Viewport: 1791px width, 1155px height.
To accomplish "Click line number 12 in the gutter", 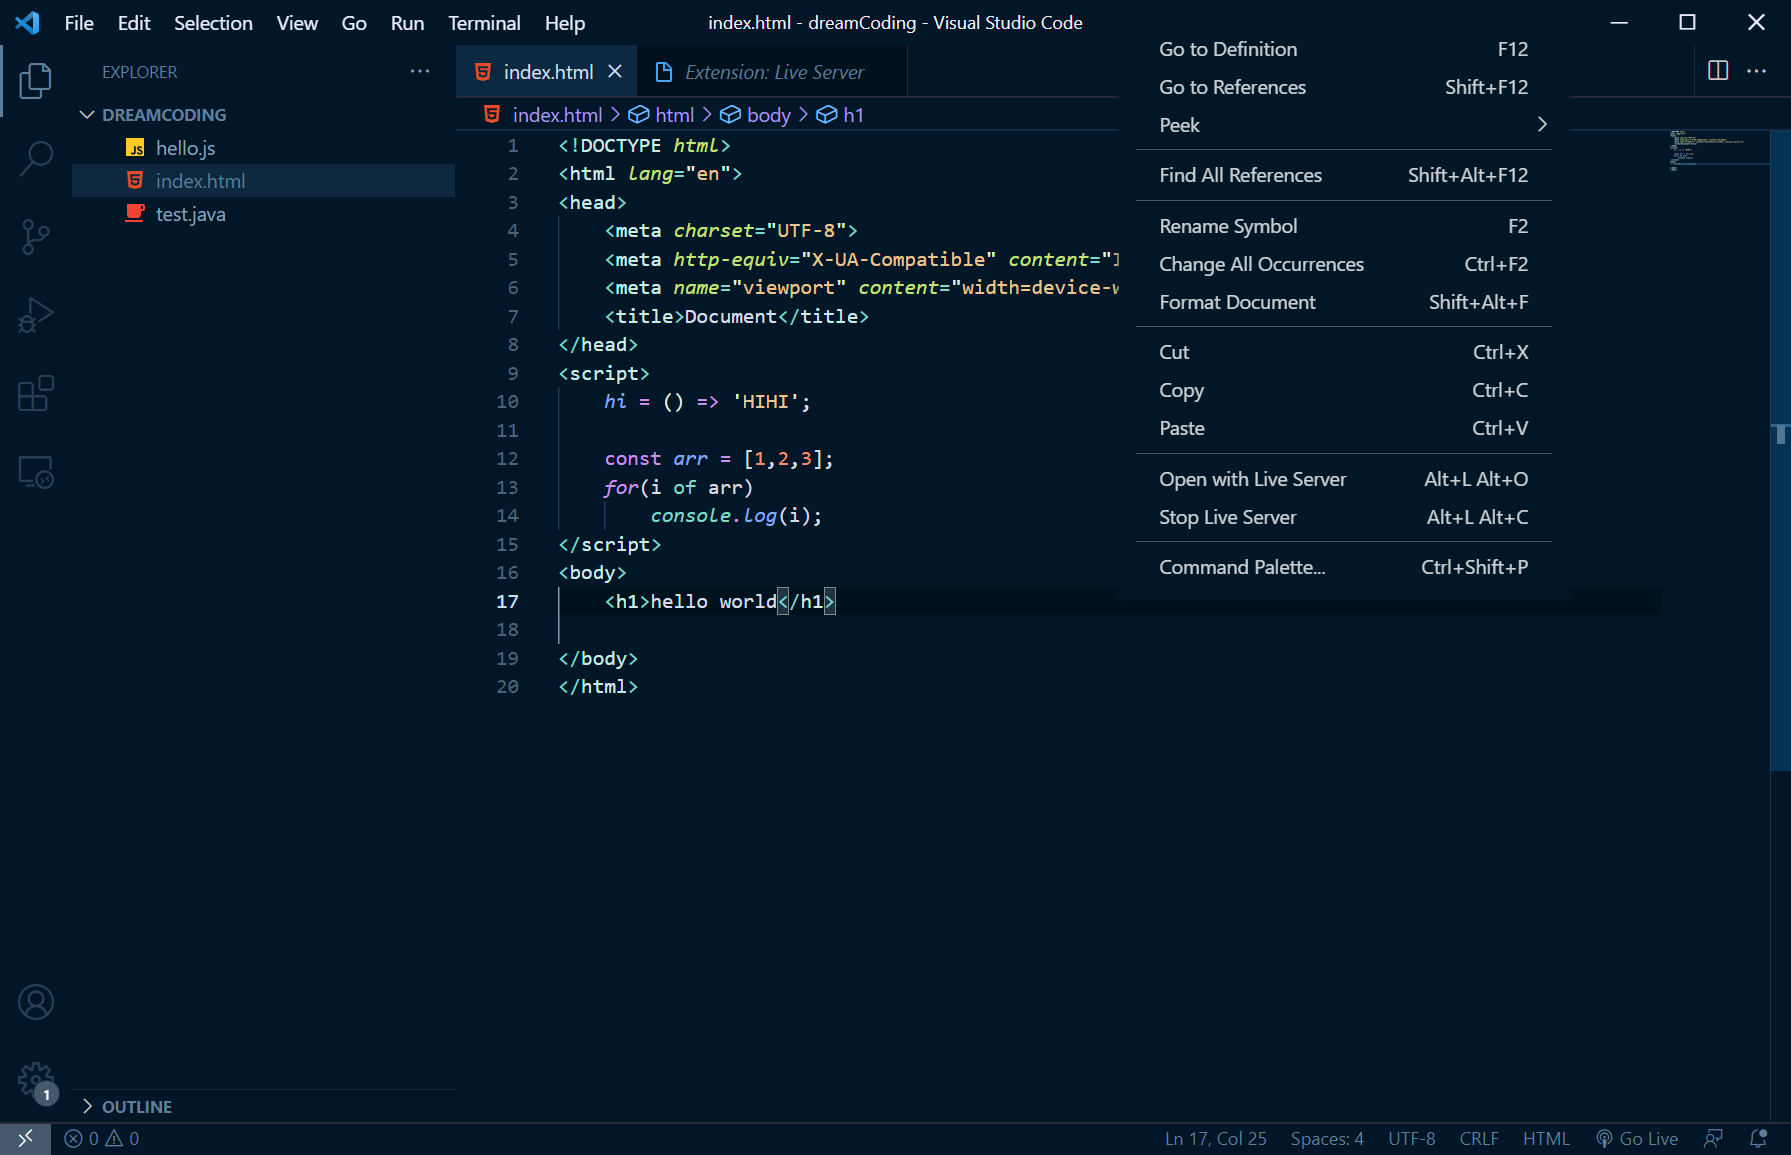I will click(x=507, y=458).
